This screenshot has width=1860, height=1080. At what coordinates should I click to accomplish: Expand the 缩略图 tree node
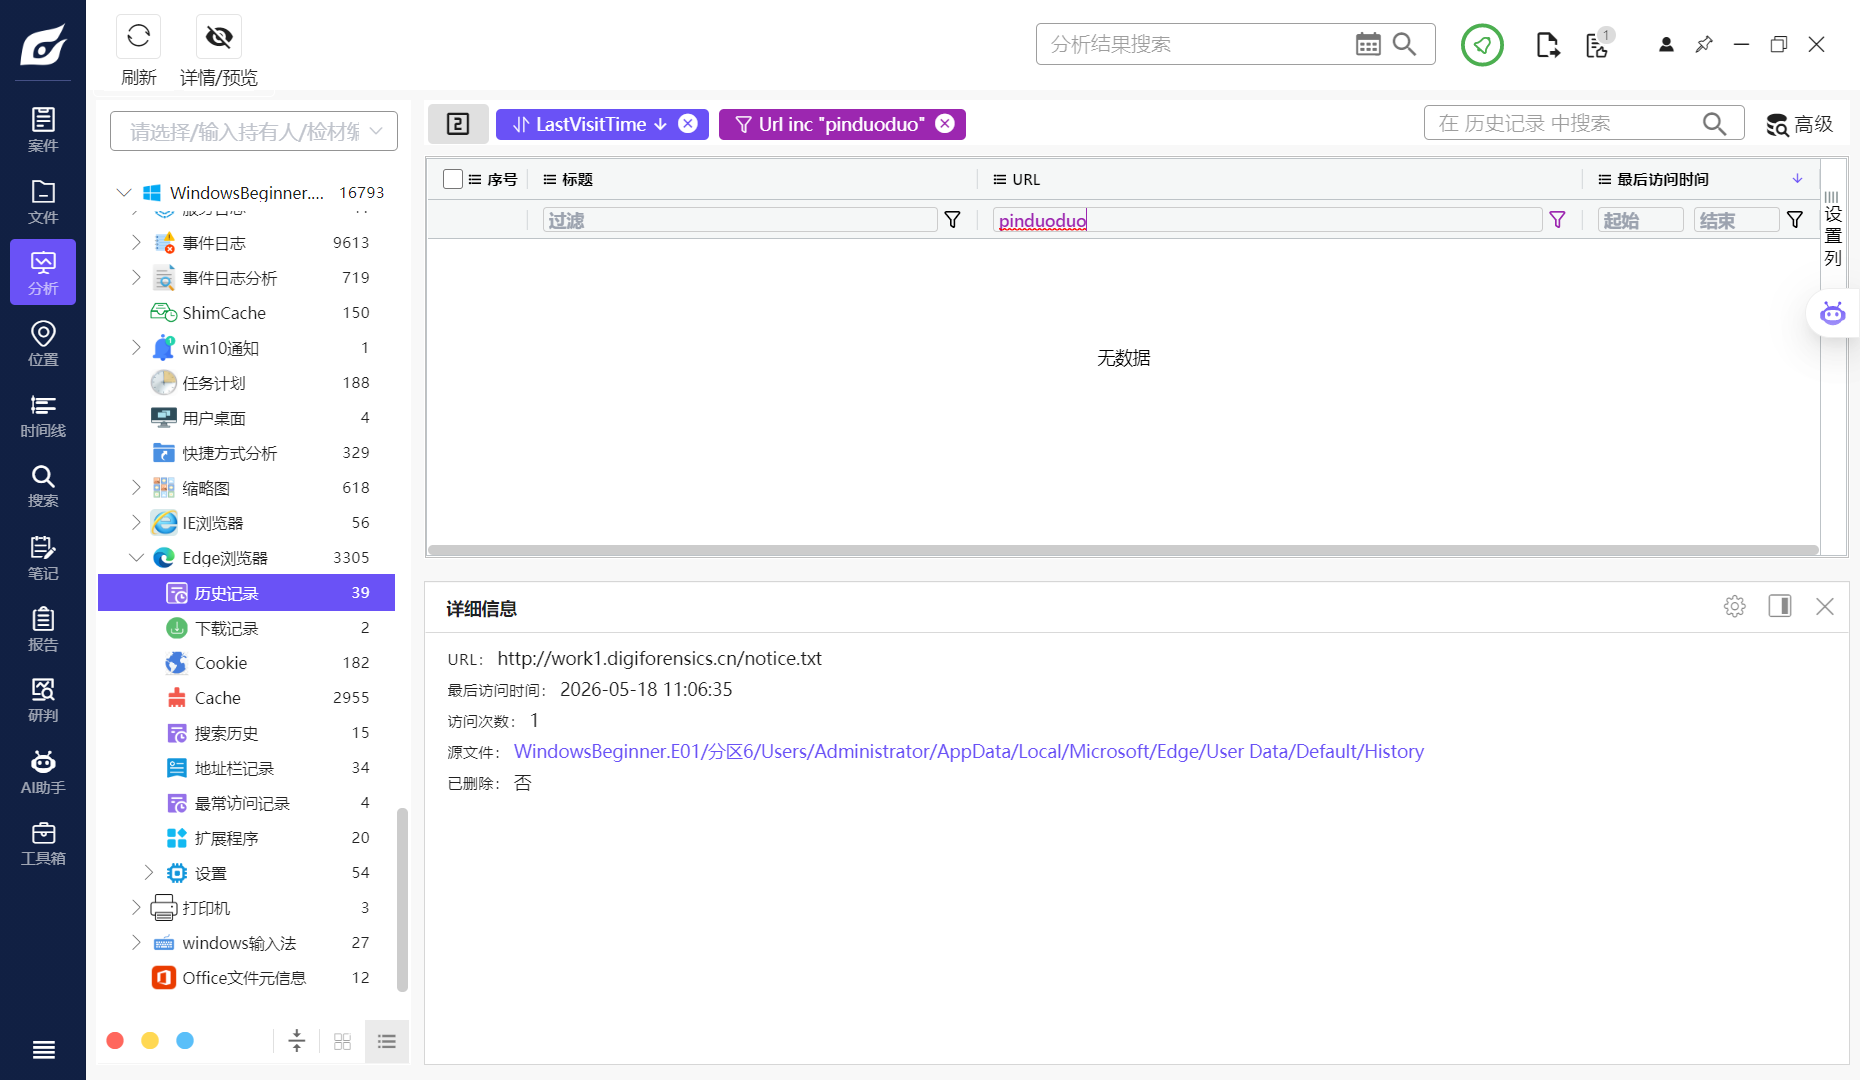[136, 487]
